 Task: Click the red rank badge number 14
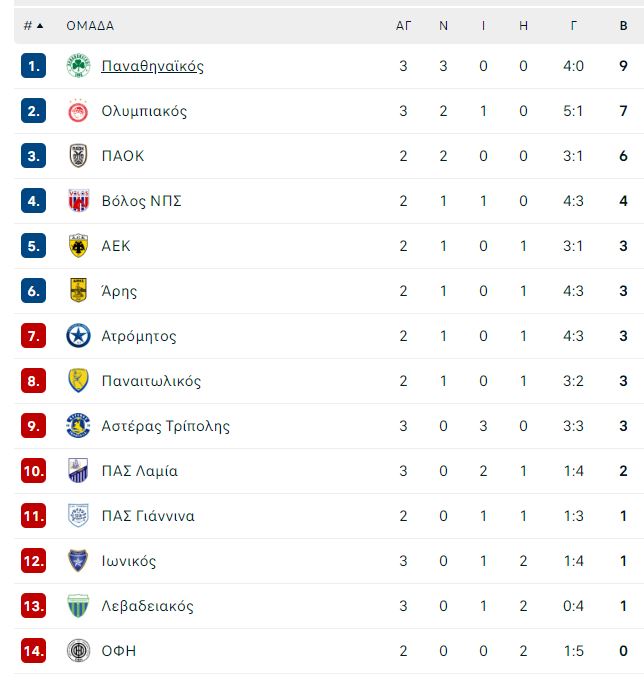pyautogui.click(x=33, y=650)
